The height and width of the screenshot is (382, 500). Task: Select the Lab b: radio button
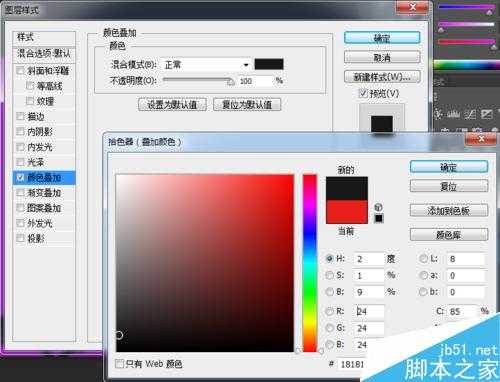click(x=423, y=292)
